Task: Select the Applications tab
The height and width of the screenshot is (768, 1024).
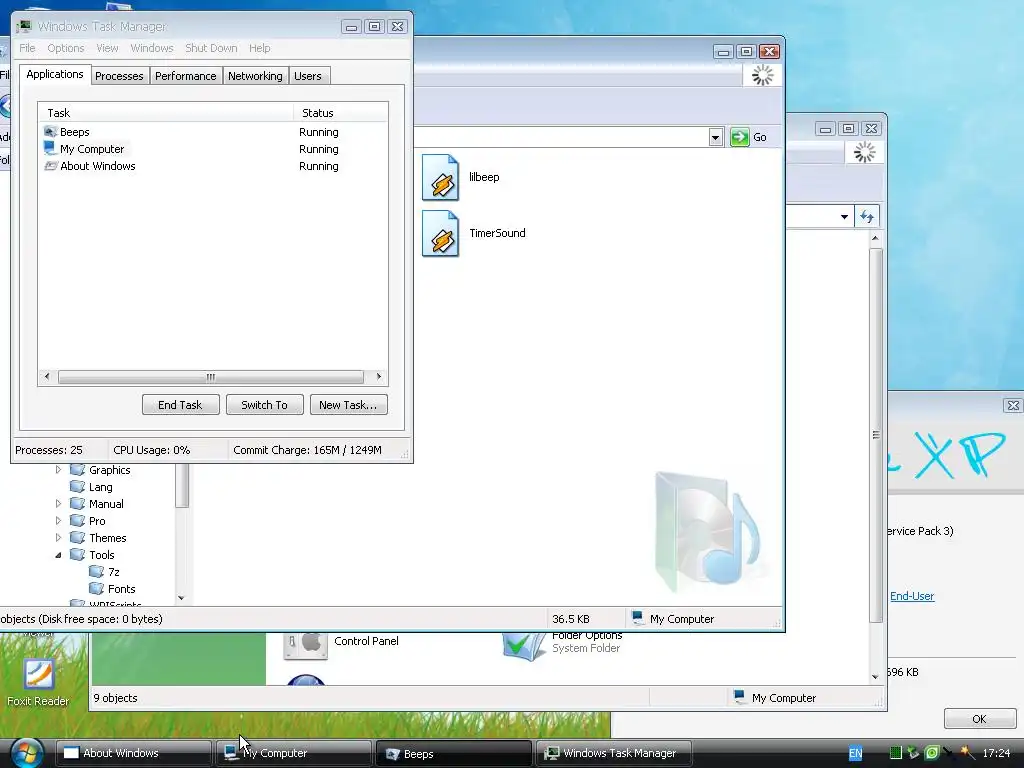Action: pos(55,74)
